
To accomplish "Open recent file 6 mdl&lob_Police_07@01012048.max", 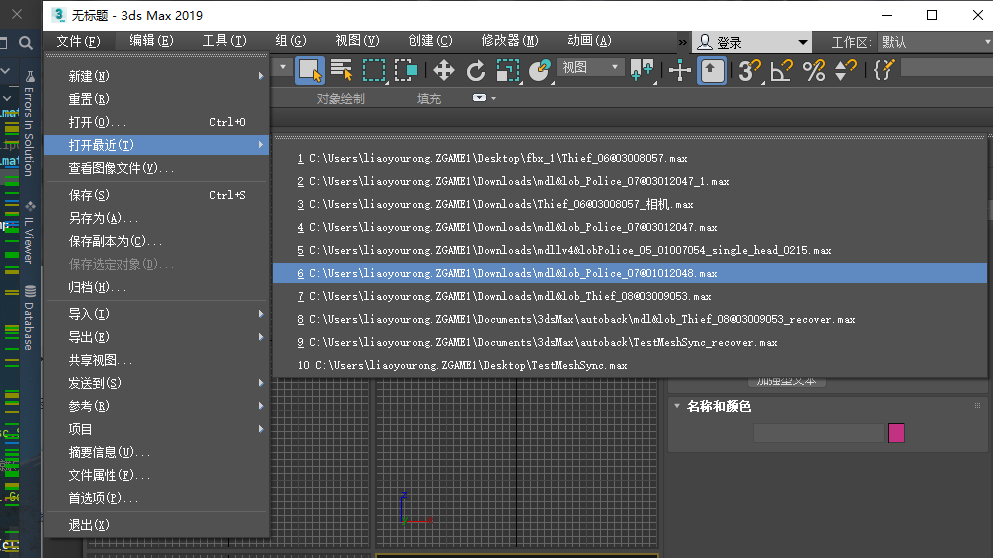I will pos(629,274).
